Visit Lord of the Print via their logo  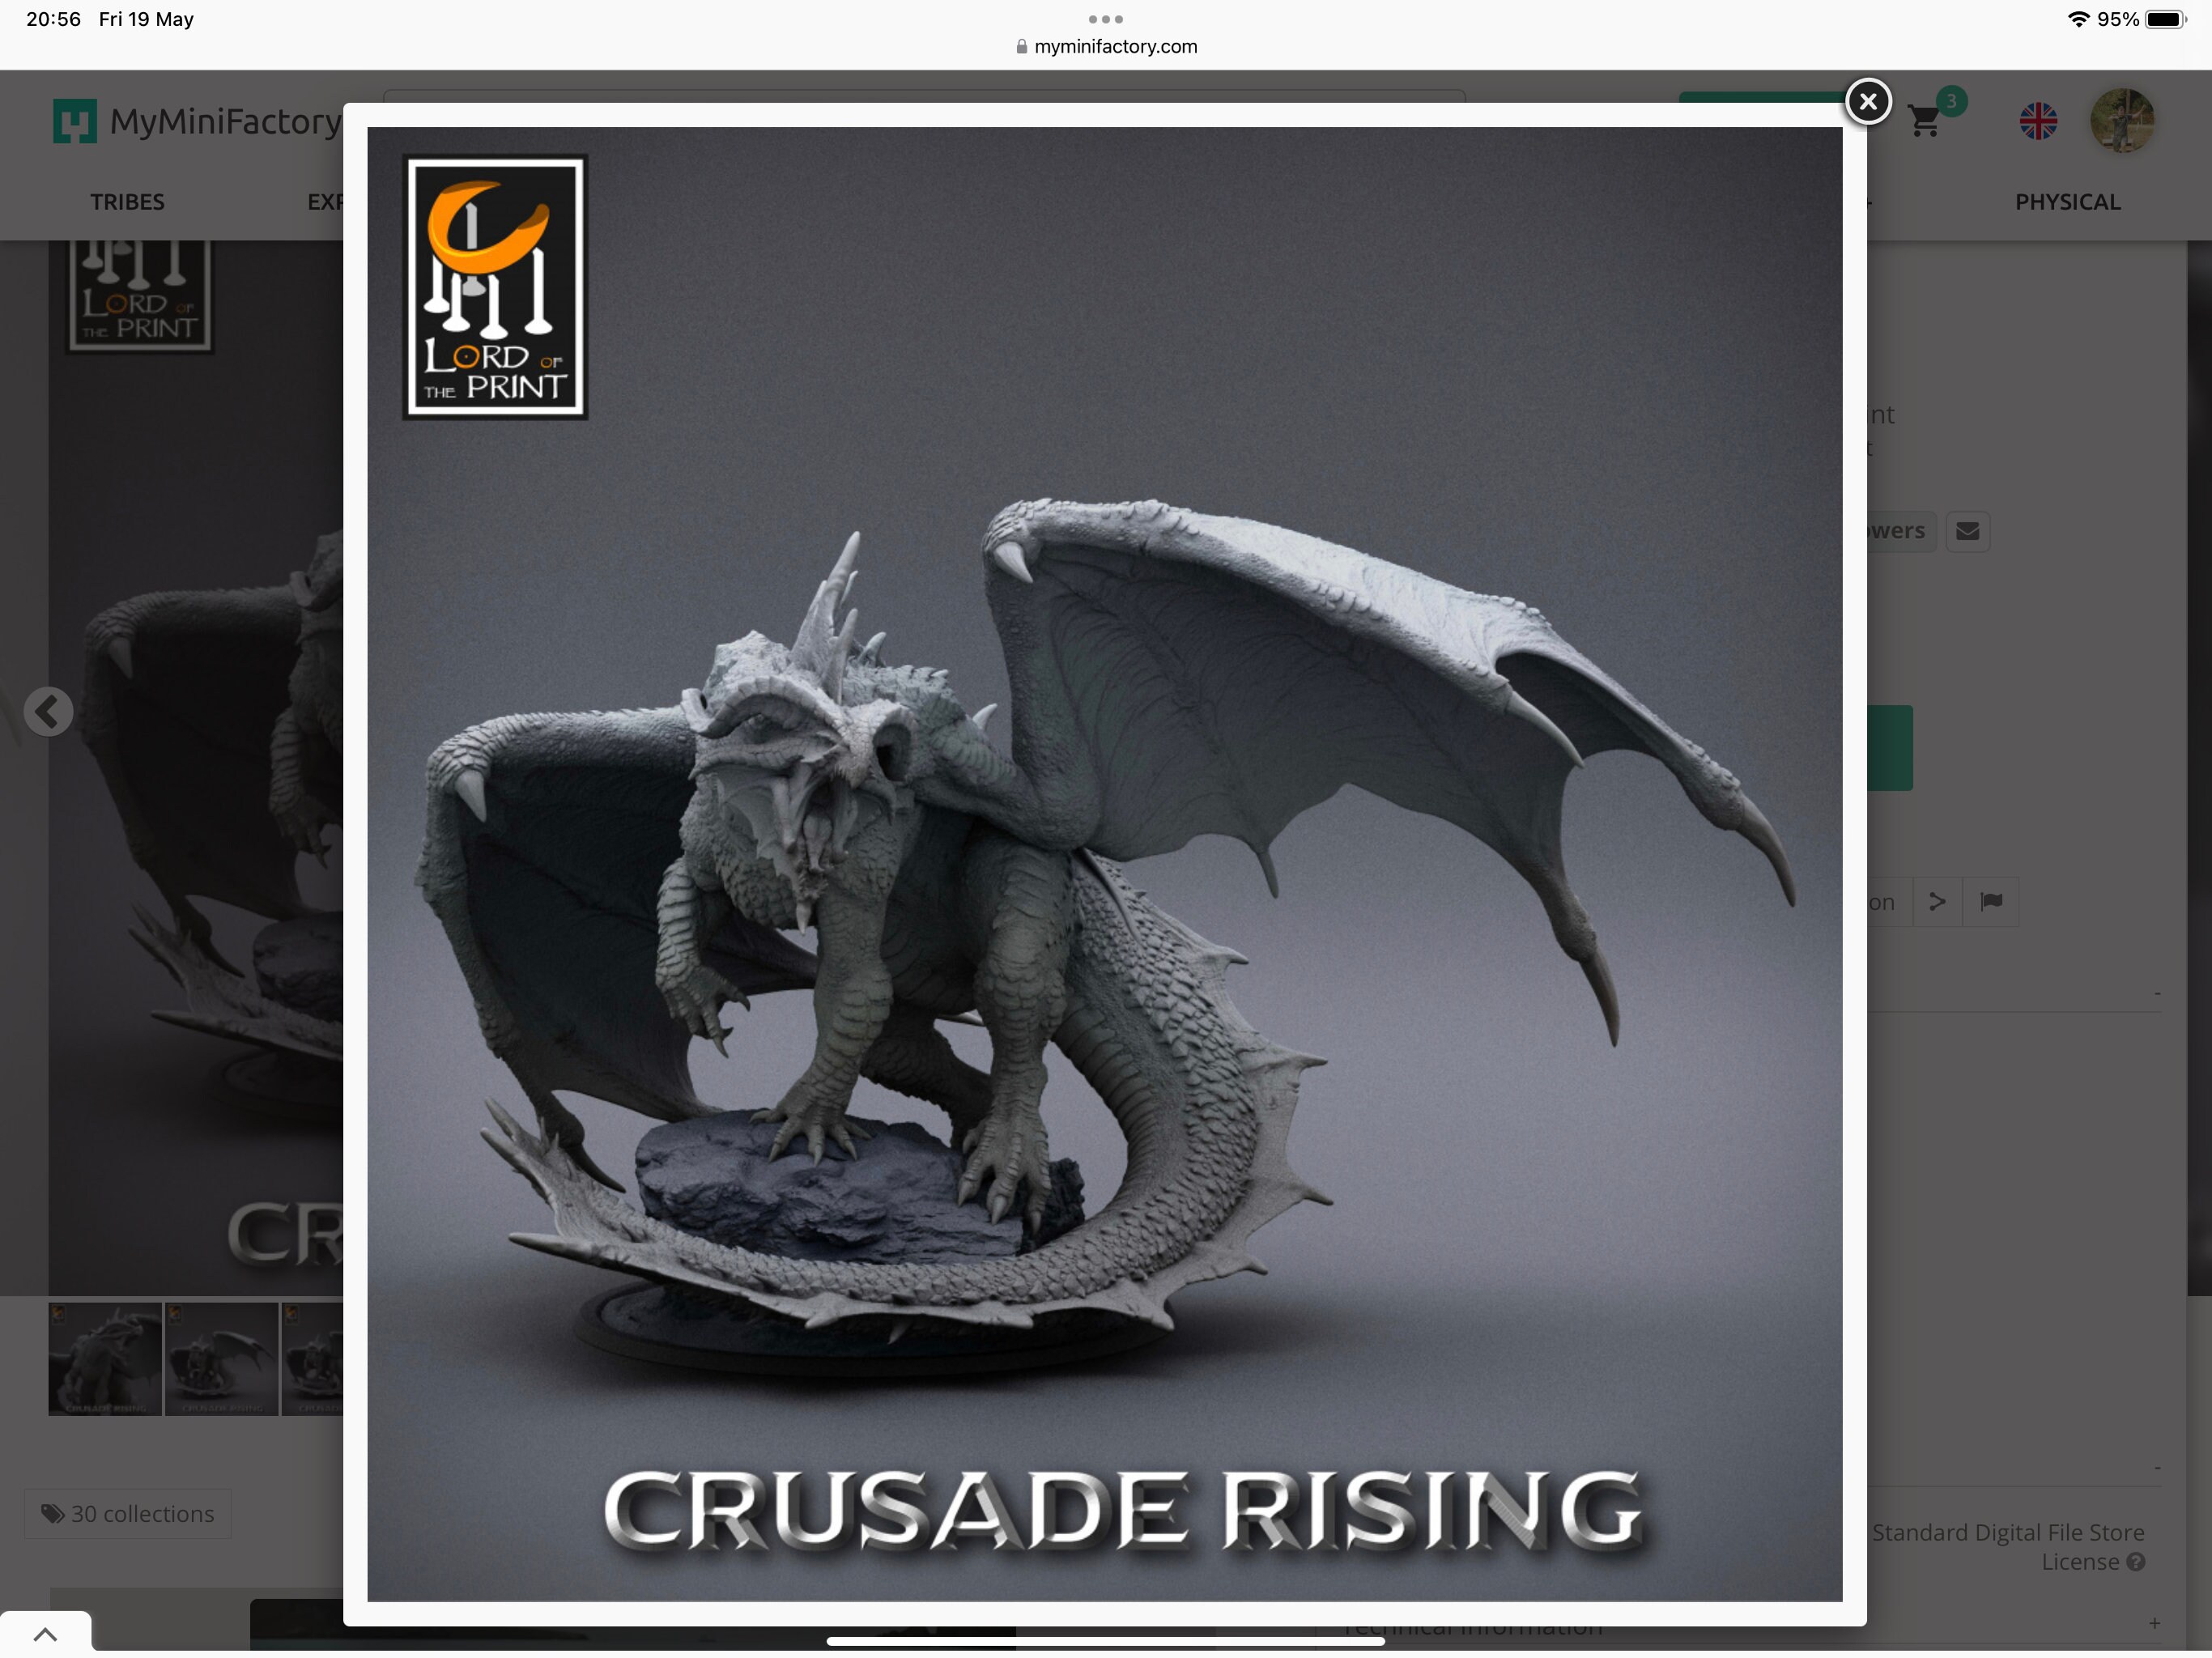(494, 286)
